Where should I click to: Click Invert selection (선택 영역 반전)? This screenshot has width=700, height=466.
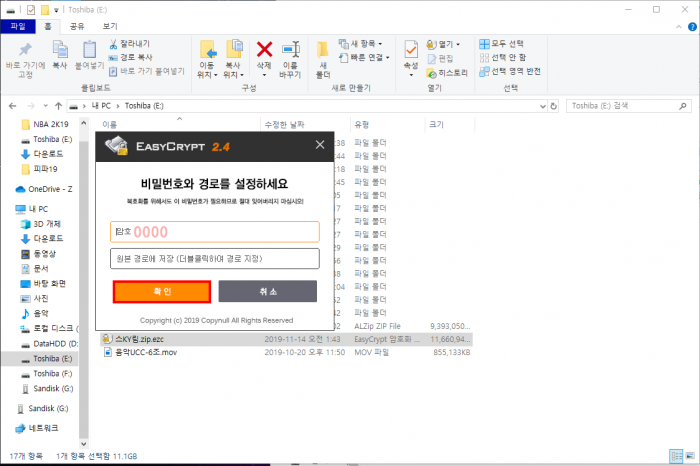[x=510, y=71]
